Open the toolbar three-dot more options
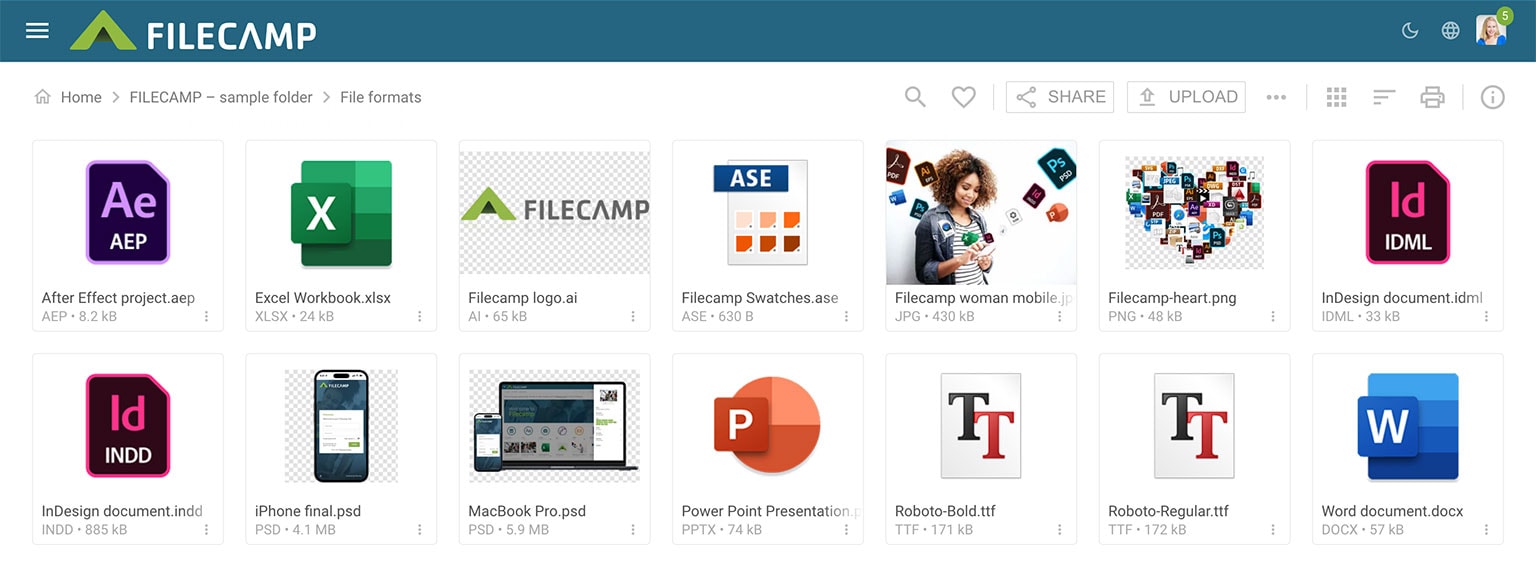The width and height of the screenshot is (1536, 573). pos(1276,97)
